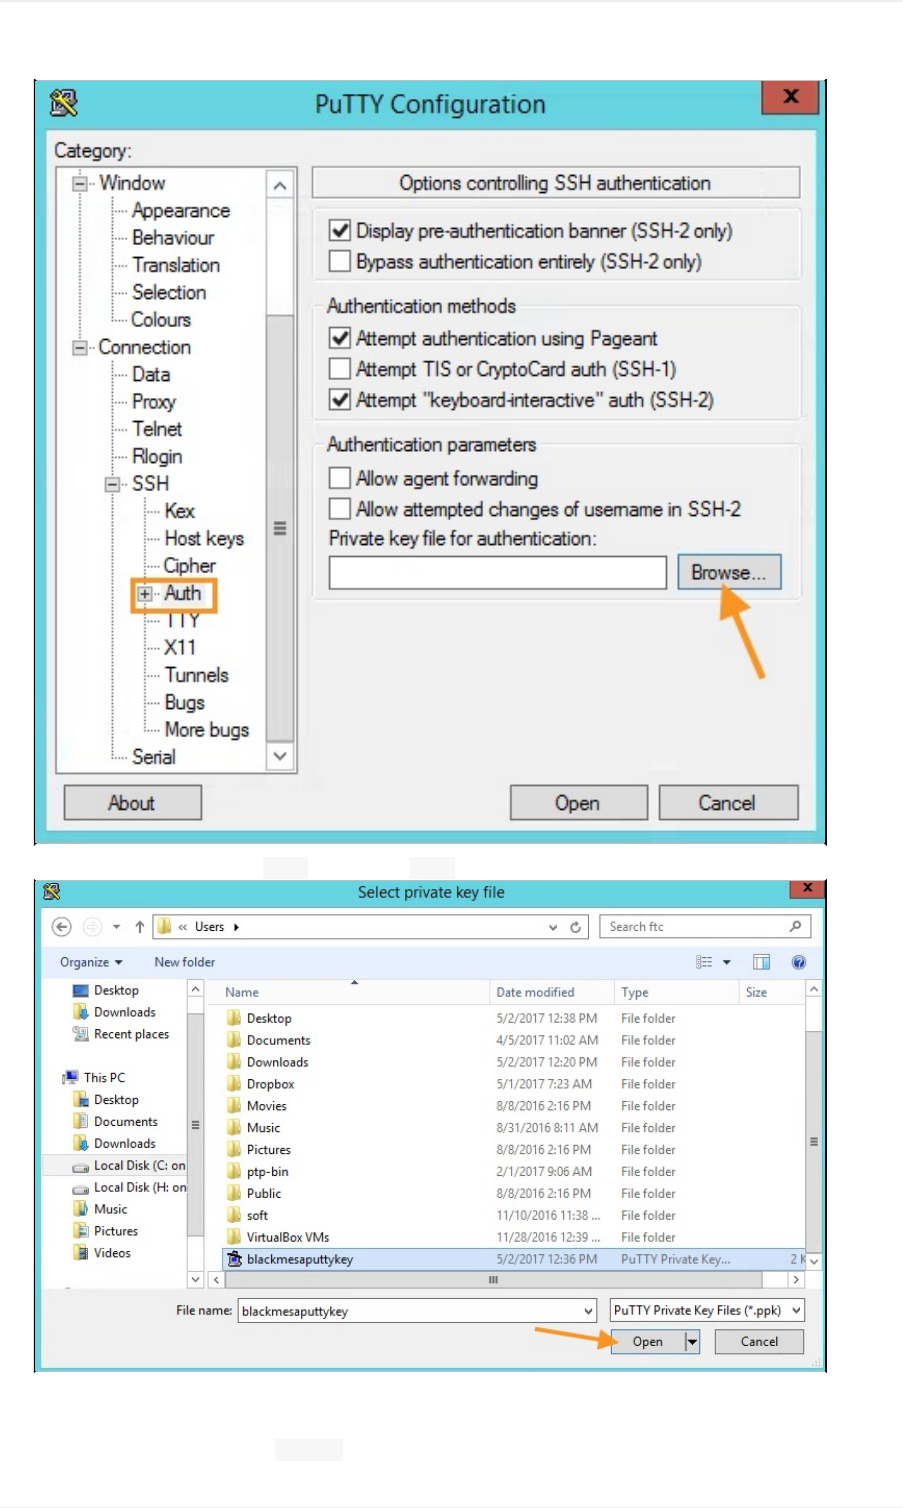Open help with the blue question mark icon
Screen dimensions: 903x1508
799,962
